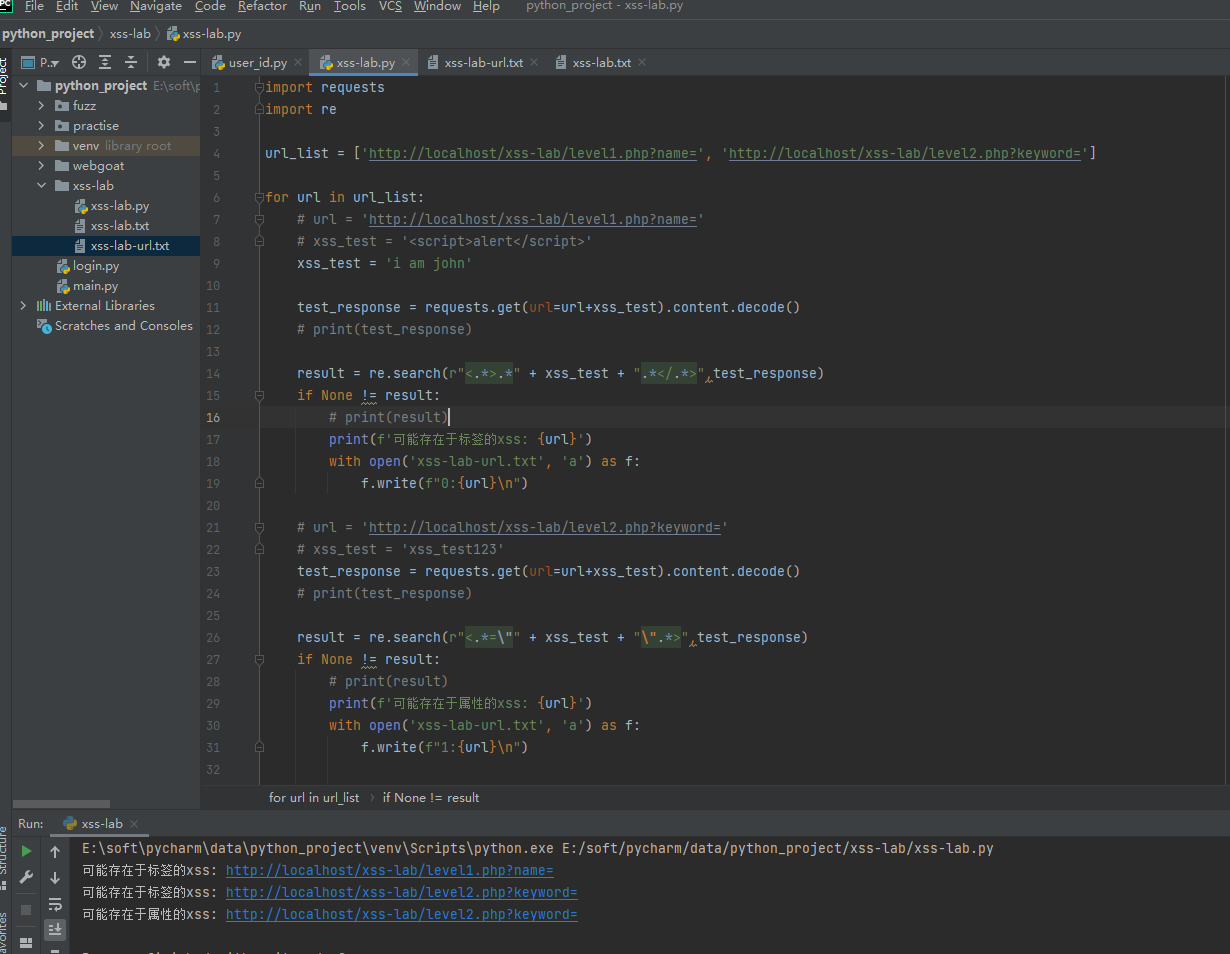Click 'if None != result' editor breadcrumb
Viewport: 1230px width, 954px height.
pyautogui.click(x=431, y=798)
